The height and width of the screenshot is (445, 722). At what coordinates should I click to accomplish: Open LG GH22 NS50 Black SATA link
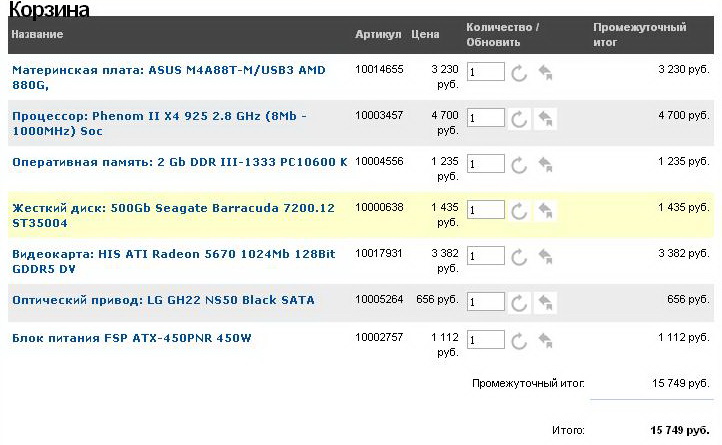[x=163, y=299]
